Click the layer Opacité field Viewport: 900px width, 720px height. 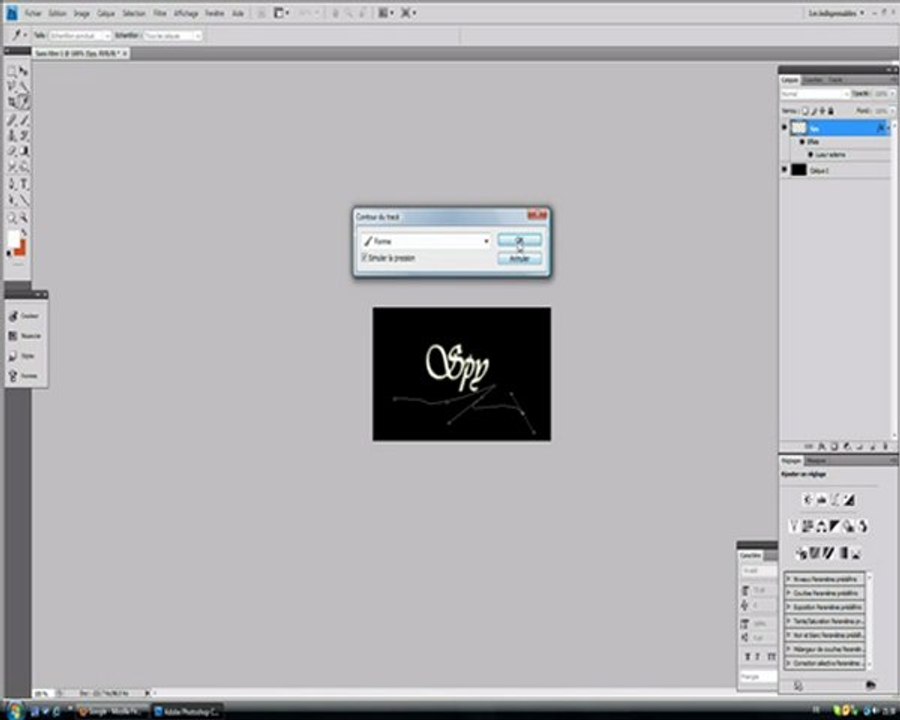click(x=883, y=94)
